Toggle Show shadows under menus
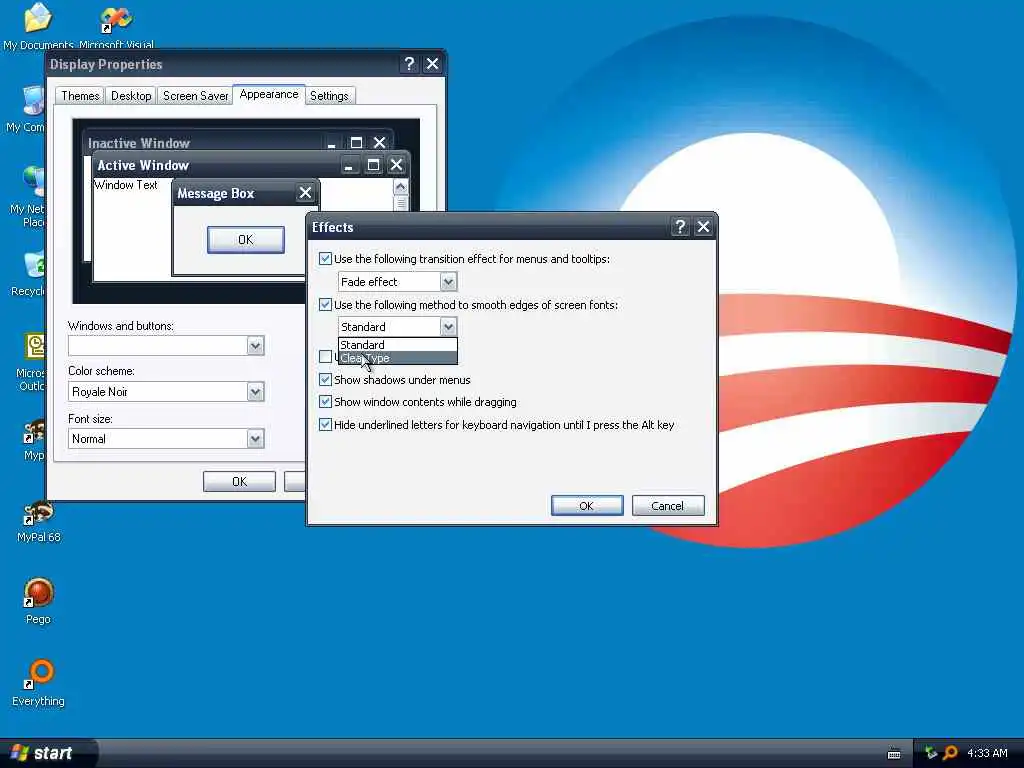 click(x=325, y=379)
